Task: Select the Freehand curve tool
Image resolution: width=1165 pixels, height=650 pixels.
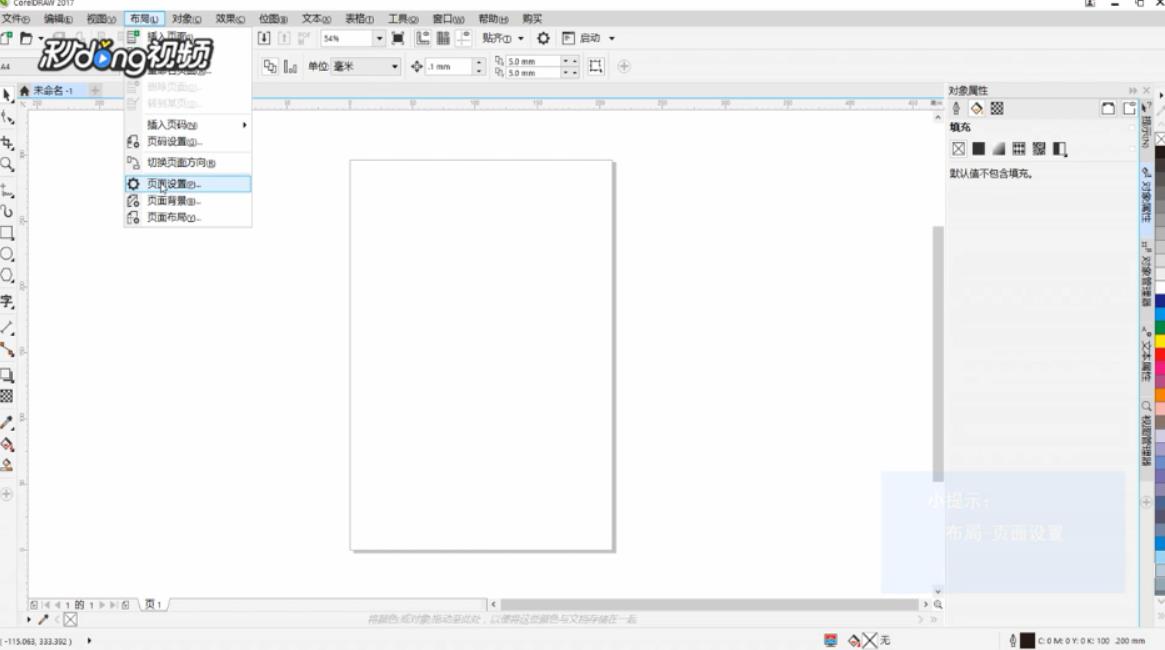Action: [7, 191]
